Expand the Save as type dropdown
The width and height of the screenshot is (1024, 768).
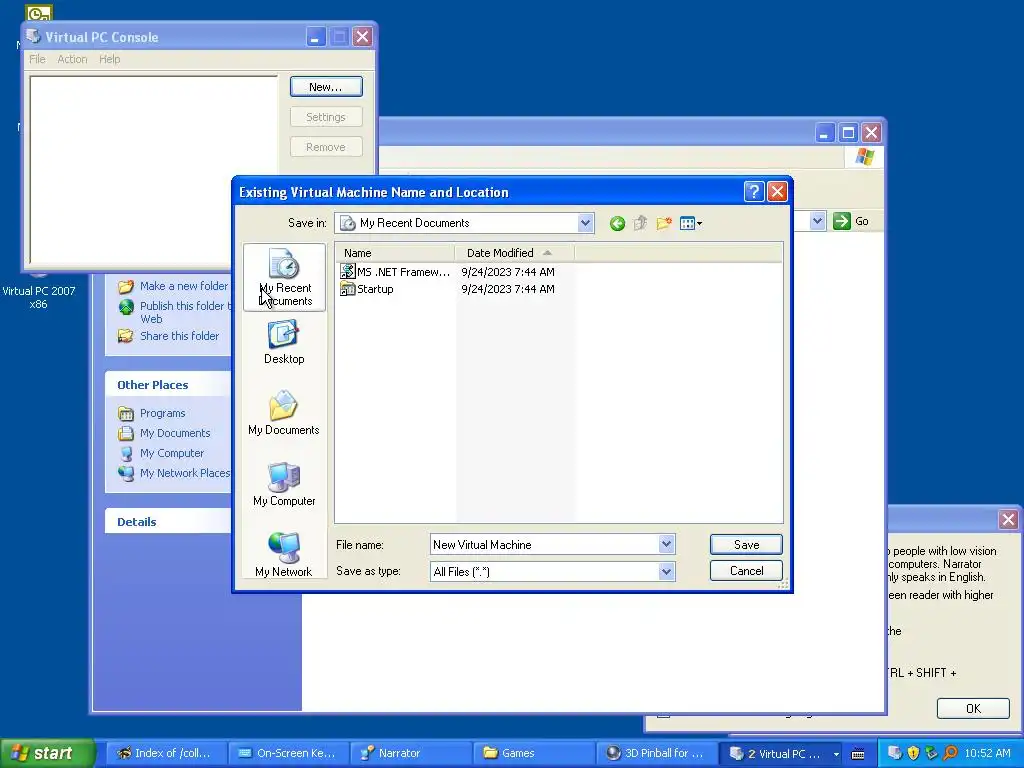coord(666,571)
